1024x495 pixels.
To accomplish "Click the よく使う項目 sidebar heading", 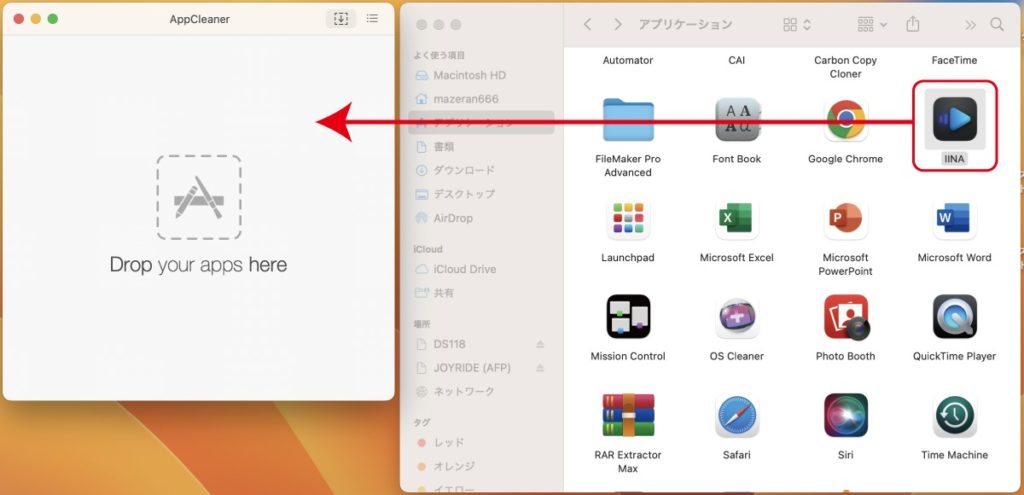I will click(x=439, y=56).
